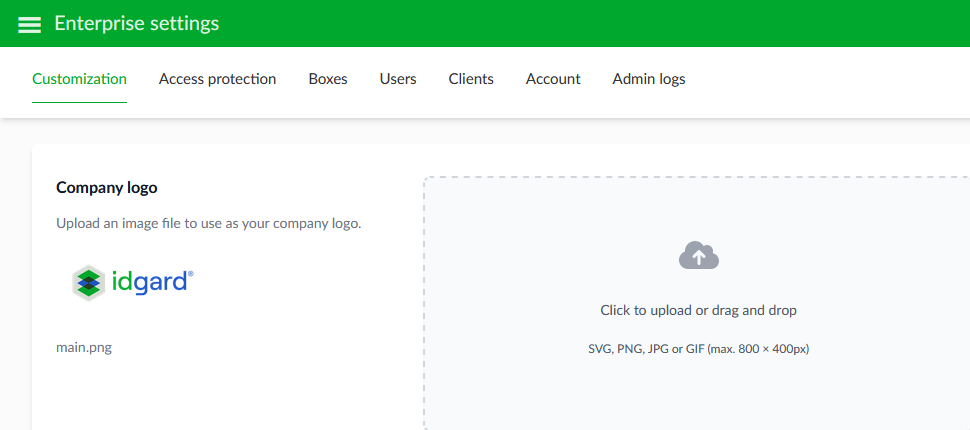Viewport: 970px width, 430px height.
Task: Click the Company logo section heading
Action: tap(106, 187)
